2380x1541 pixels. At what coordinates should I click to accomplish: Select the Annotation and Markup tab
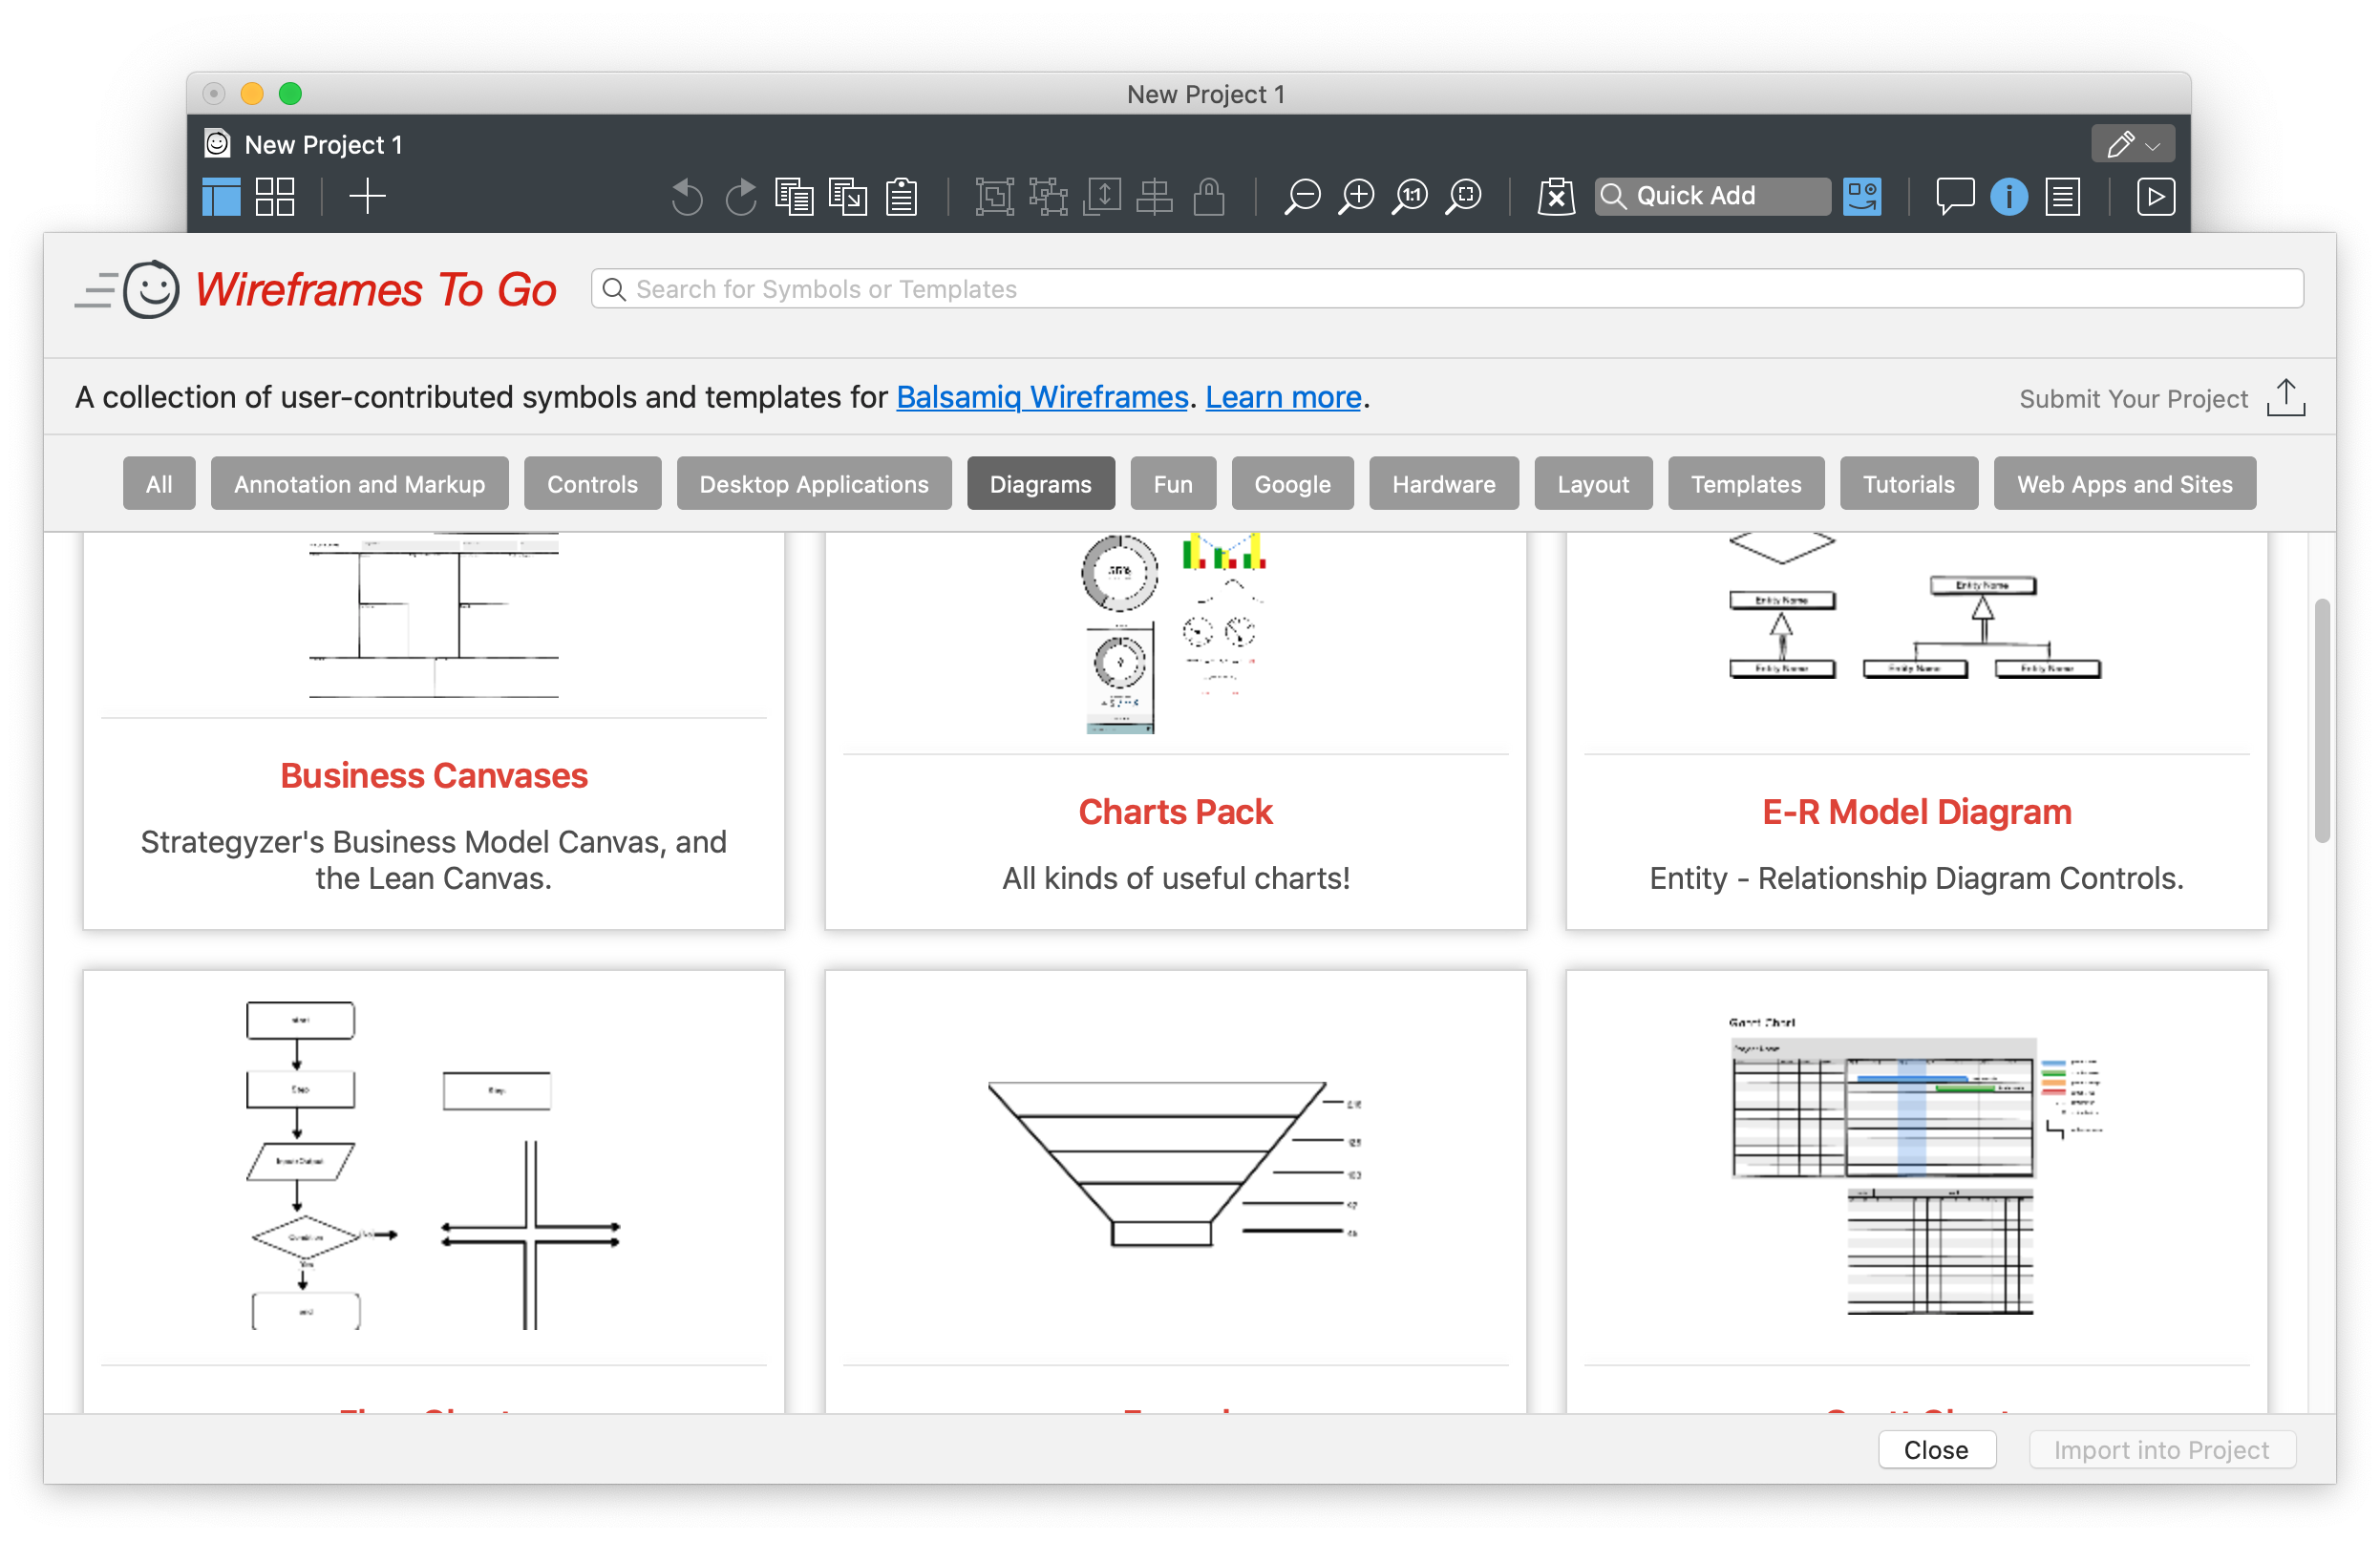(359, 484)
